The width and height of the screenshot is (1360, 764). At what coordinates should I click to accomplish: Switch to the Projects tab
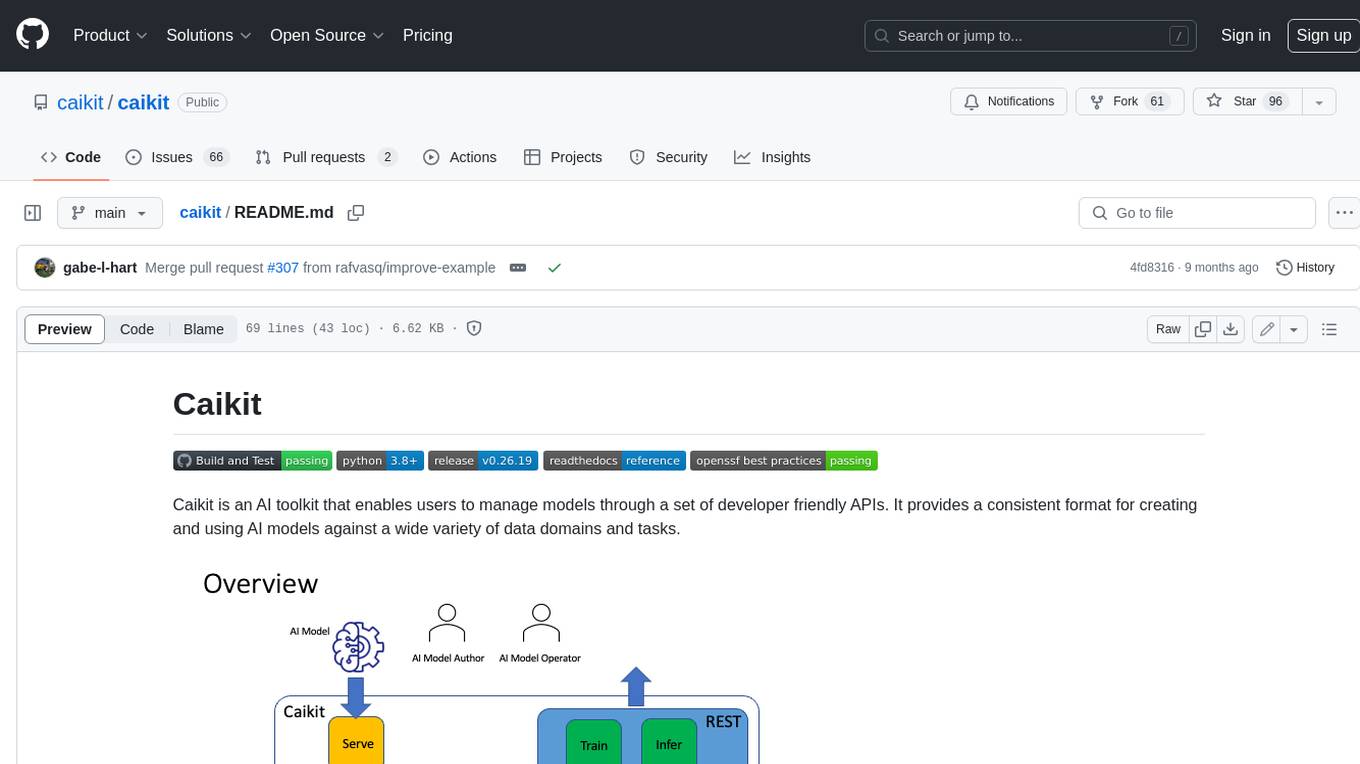coord(563,157)
